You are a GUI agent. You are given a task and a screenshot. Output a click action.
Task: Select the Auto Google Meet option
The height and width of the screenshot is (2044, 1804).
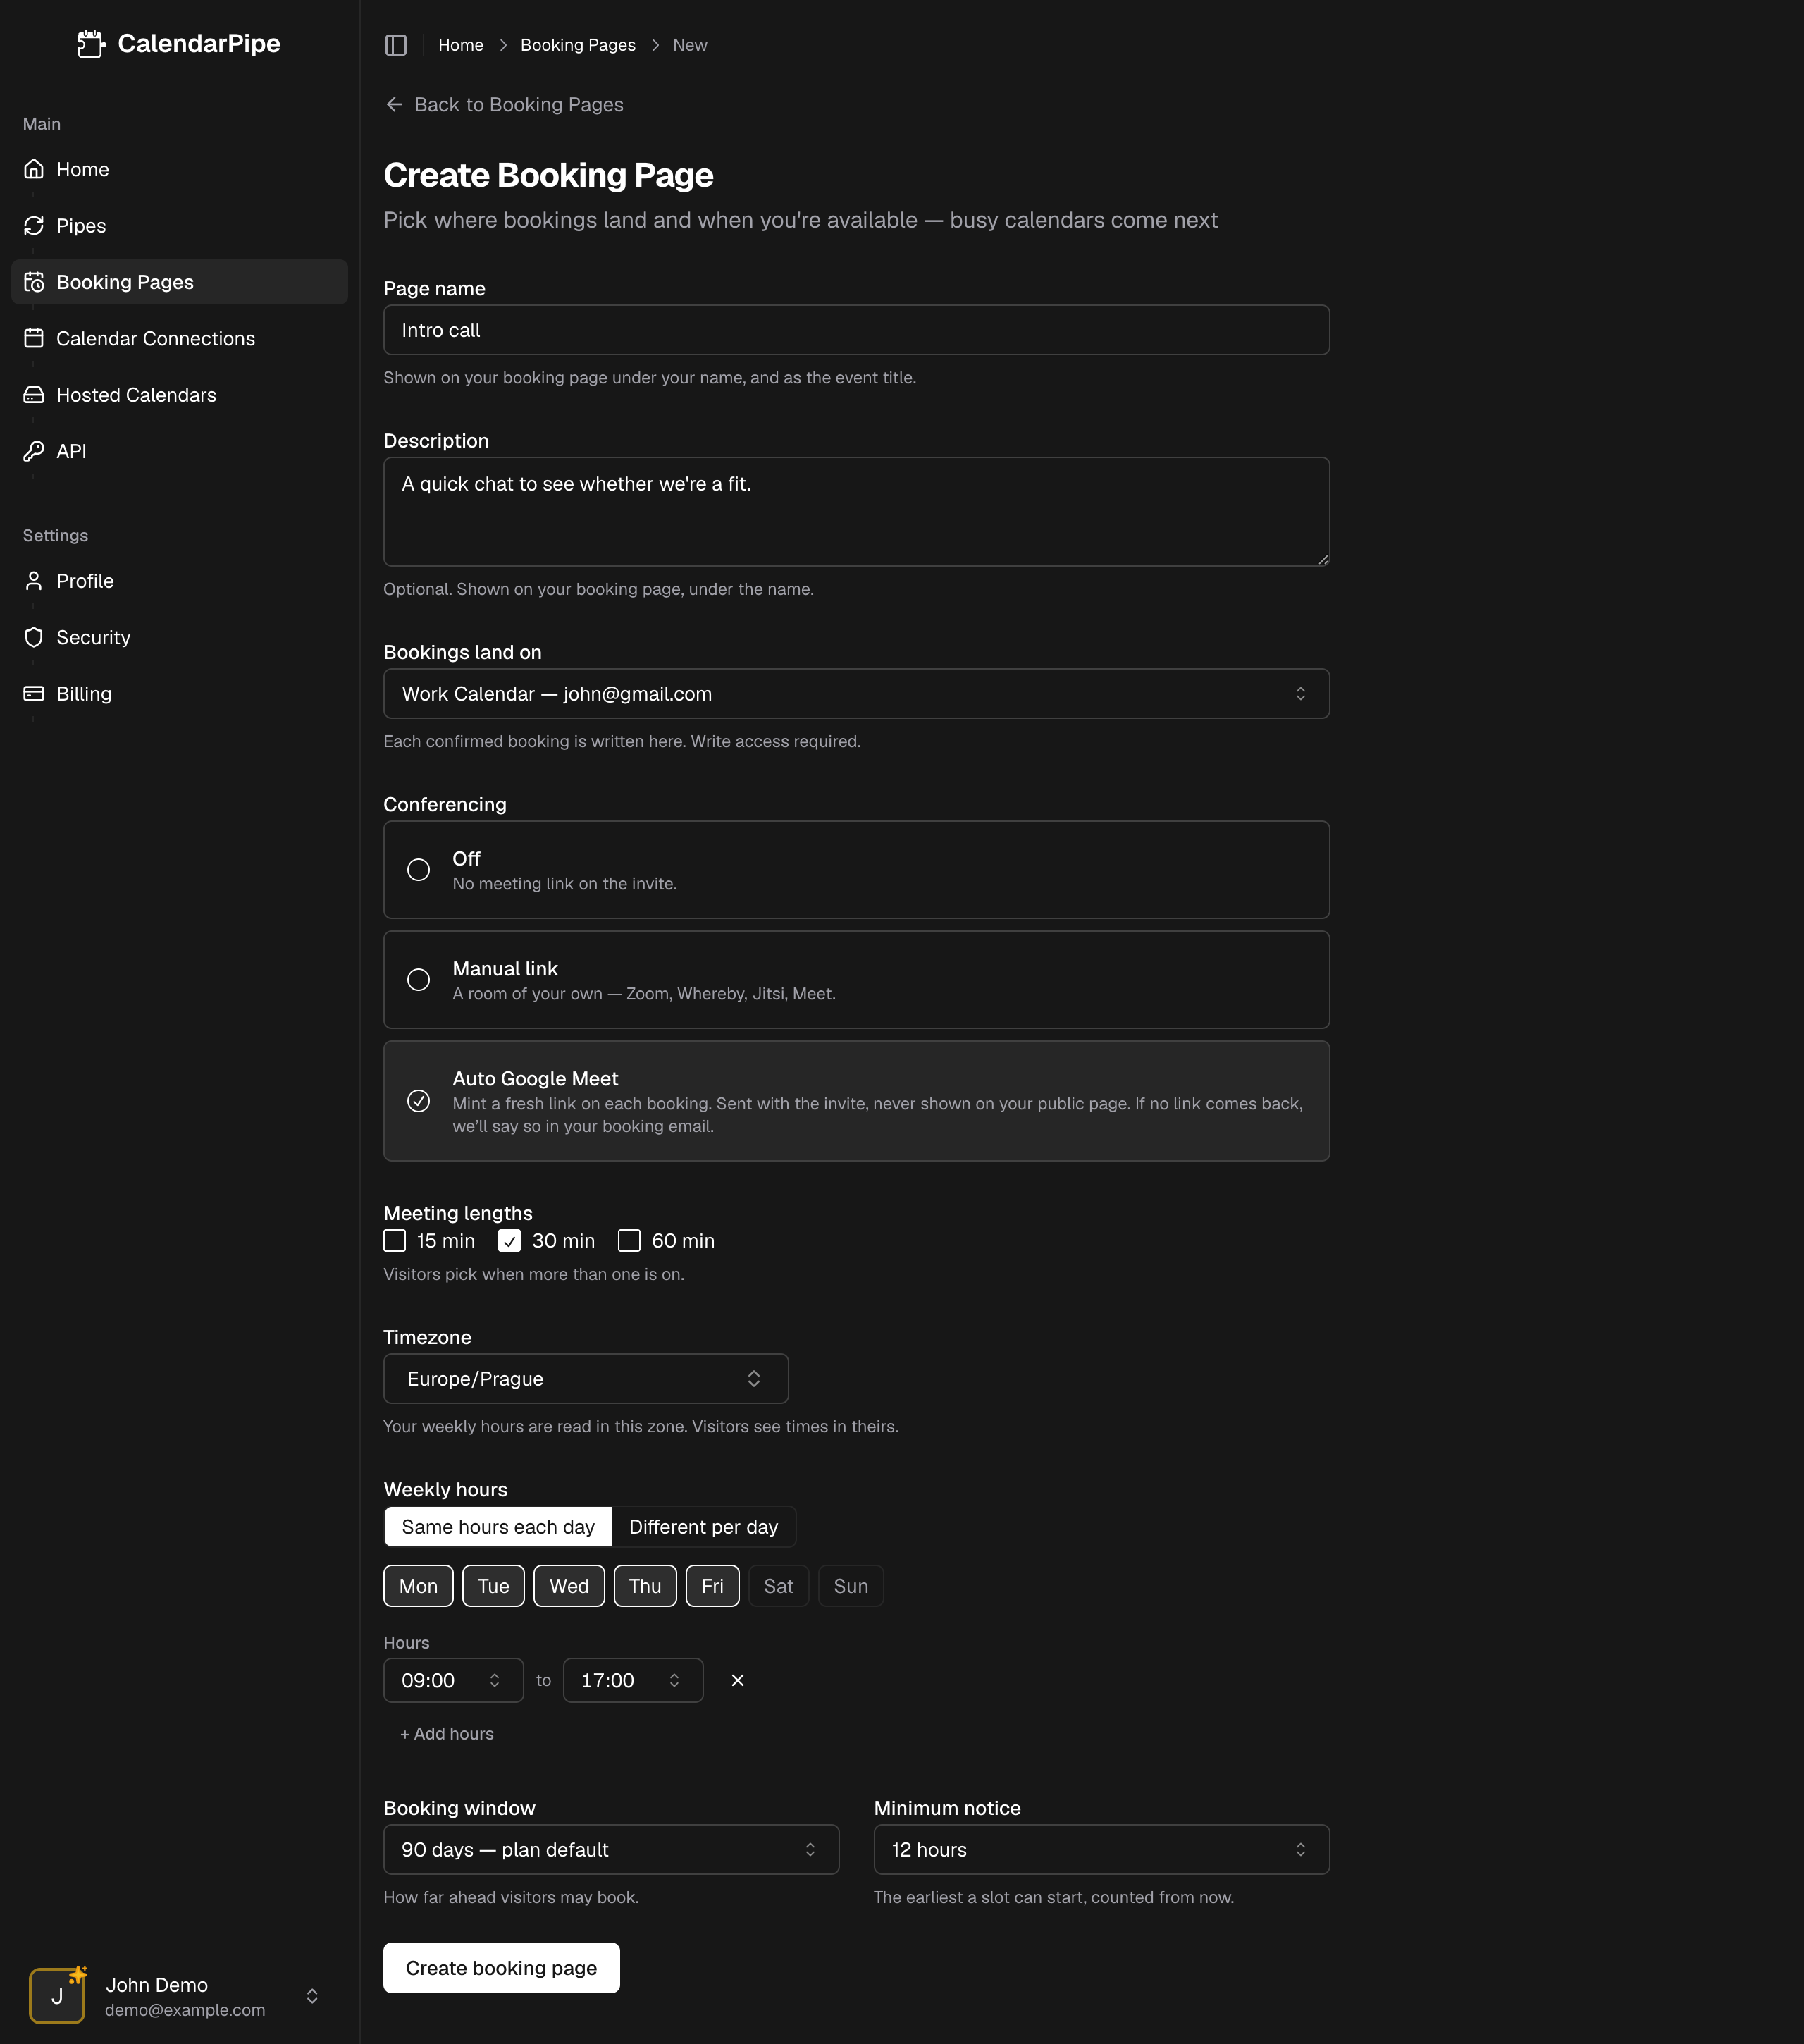(856, 1101)
